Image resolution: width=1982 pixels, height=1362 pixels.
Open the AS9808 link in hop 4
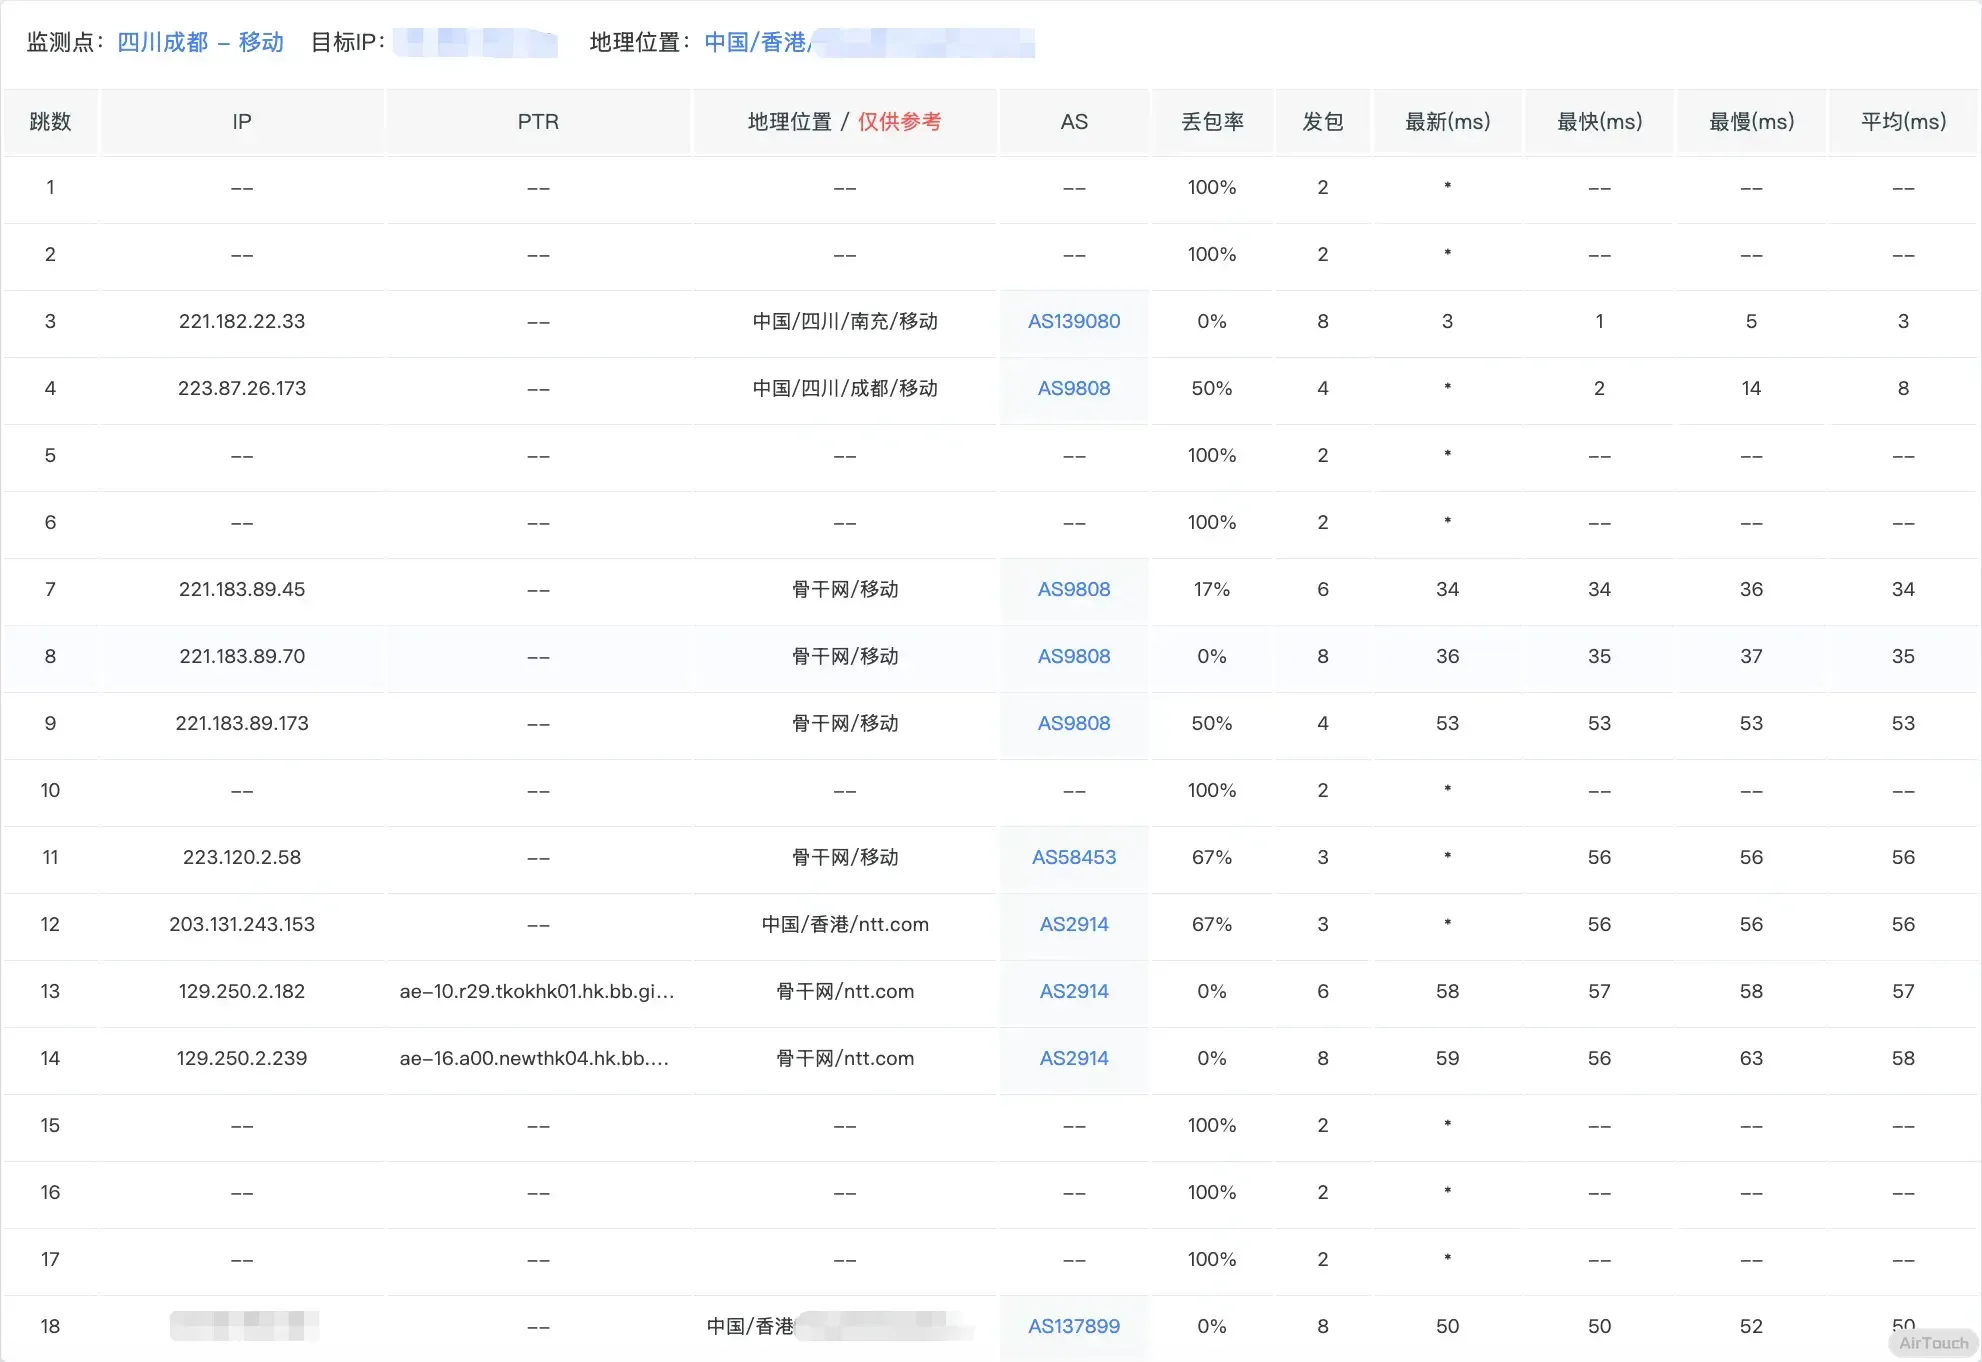(1073, 388)
